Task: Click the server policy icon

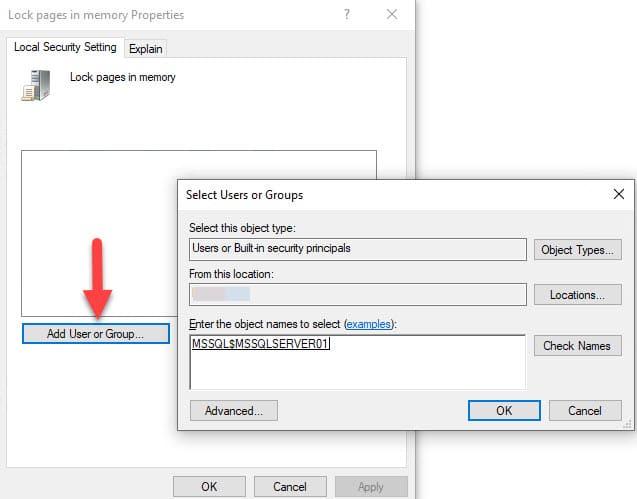Action: pyautogui.click(x=36, y=85)
